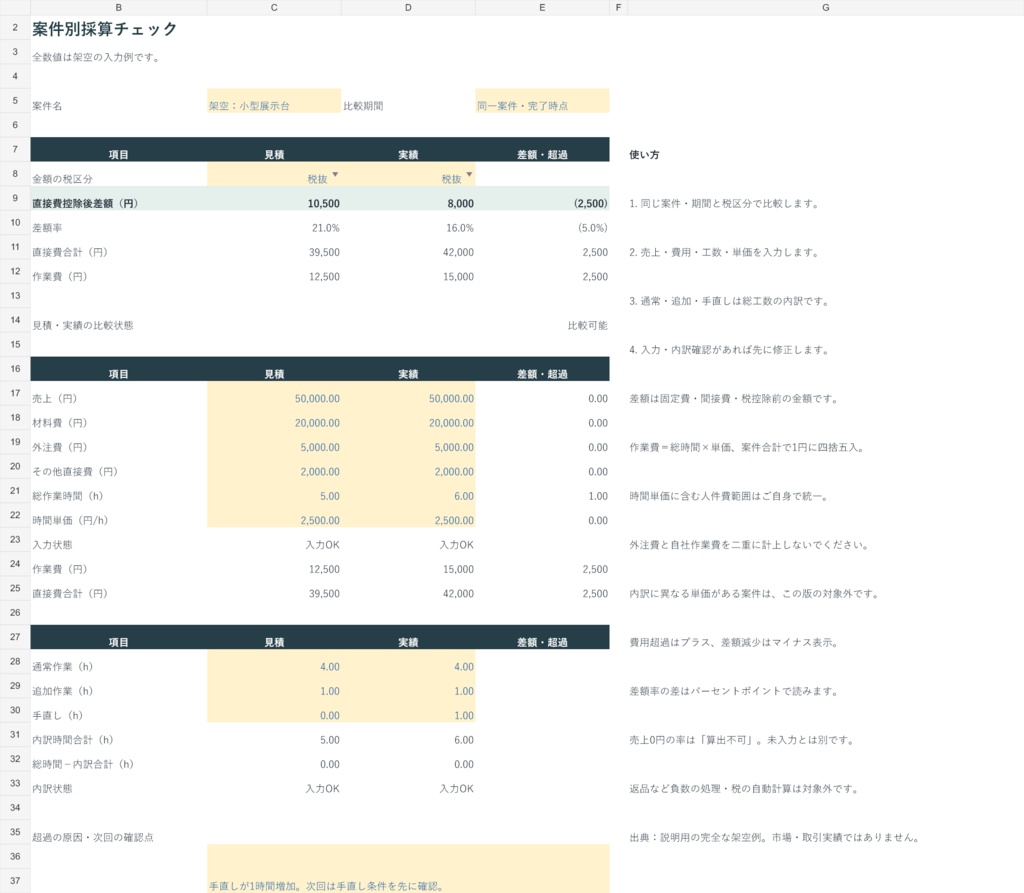Click 実績 入力OK in 内訳状態 row
This screenshot has height=893, width=1024.
(x=456, y=789)
